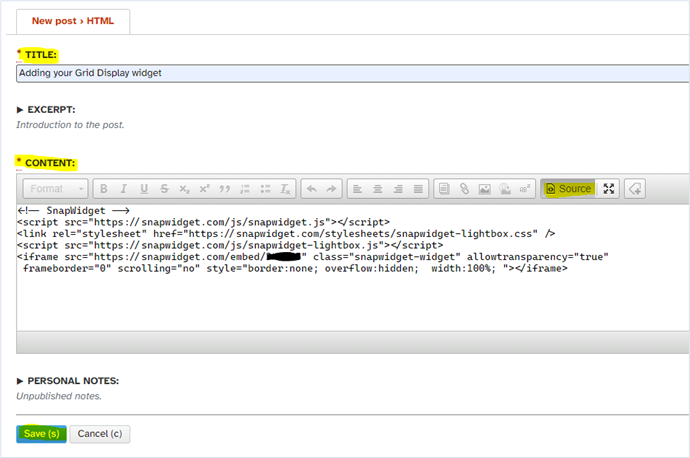Viewport: 690px width, 458px height.
Task: Cancel the post with Cancel (c)
Action: pos(100,434)
